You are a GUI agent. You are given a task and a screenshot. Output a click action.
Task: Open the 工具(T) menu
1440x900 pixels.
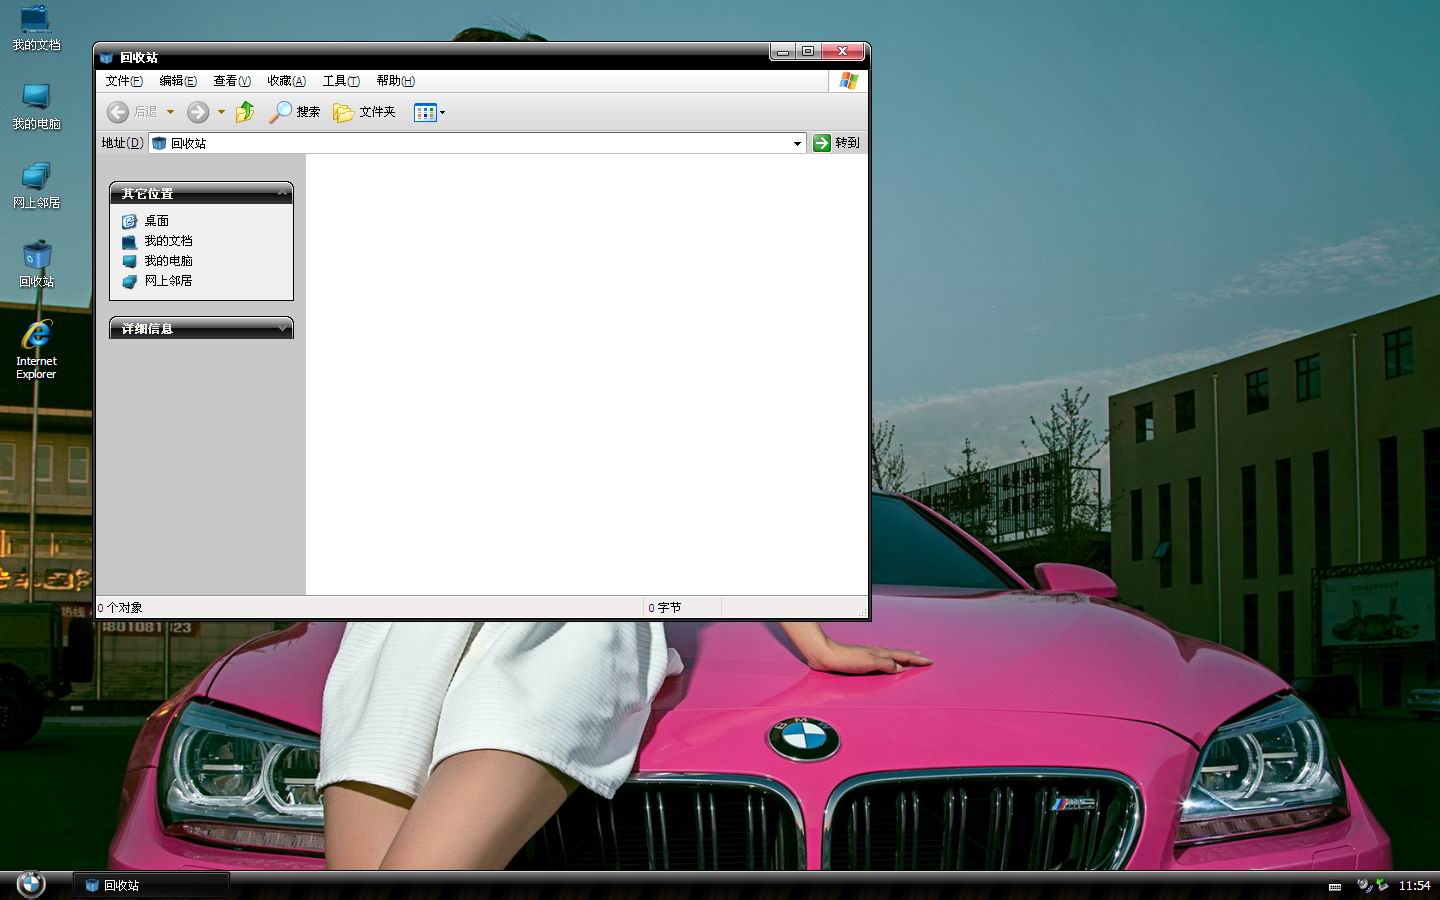coord(341,81)
